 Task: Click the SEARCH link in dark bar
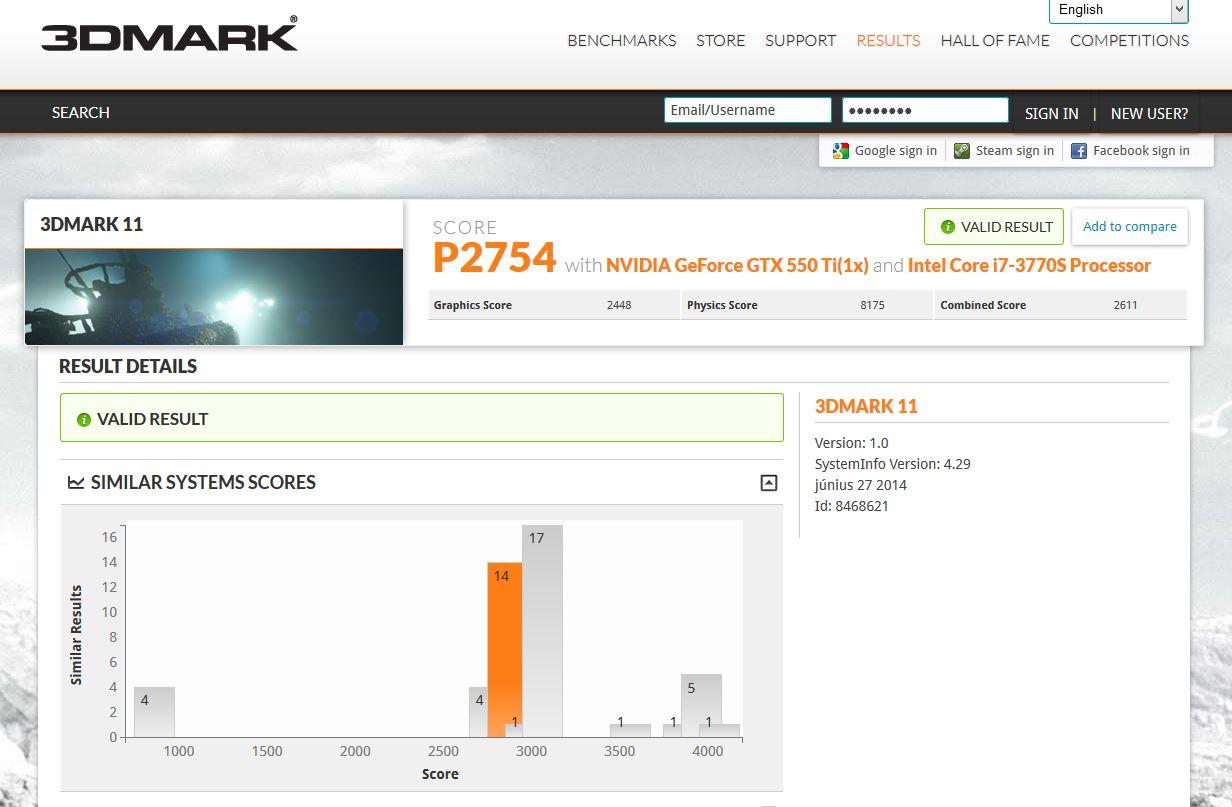pyautogui.click(x=81, y=113)
